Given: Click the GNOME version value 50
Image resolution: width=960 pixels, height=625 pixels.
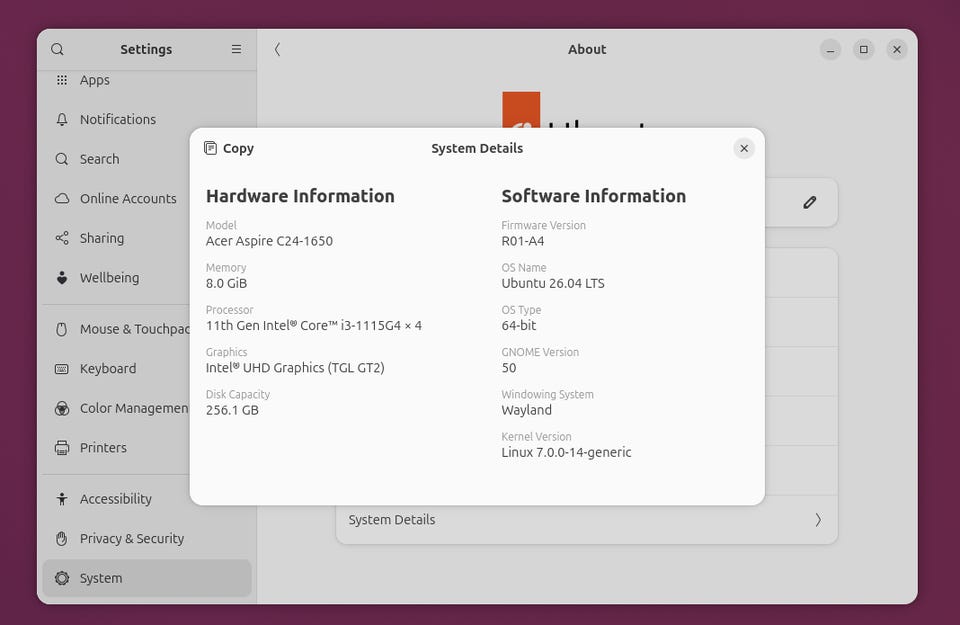Looking at the screenshot, I should click(x=509, y=368).
